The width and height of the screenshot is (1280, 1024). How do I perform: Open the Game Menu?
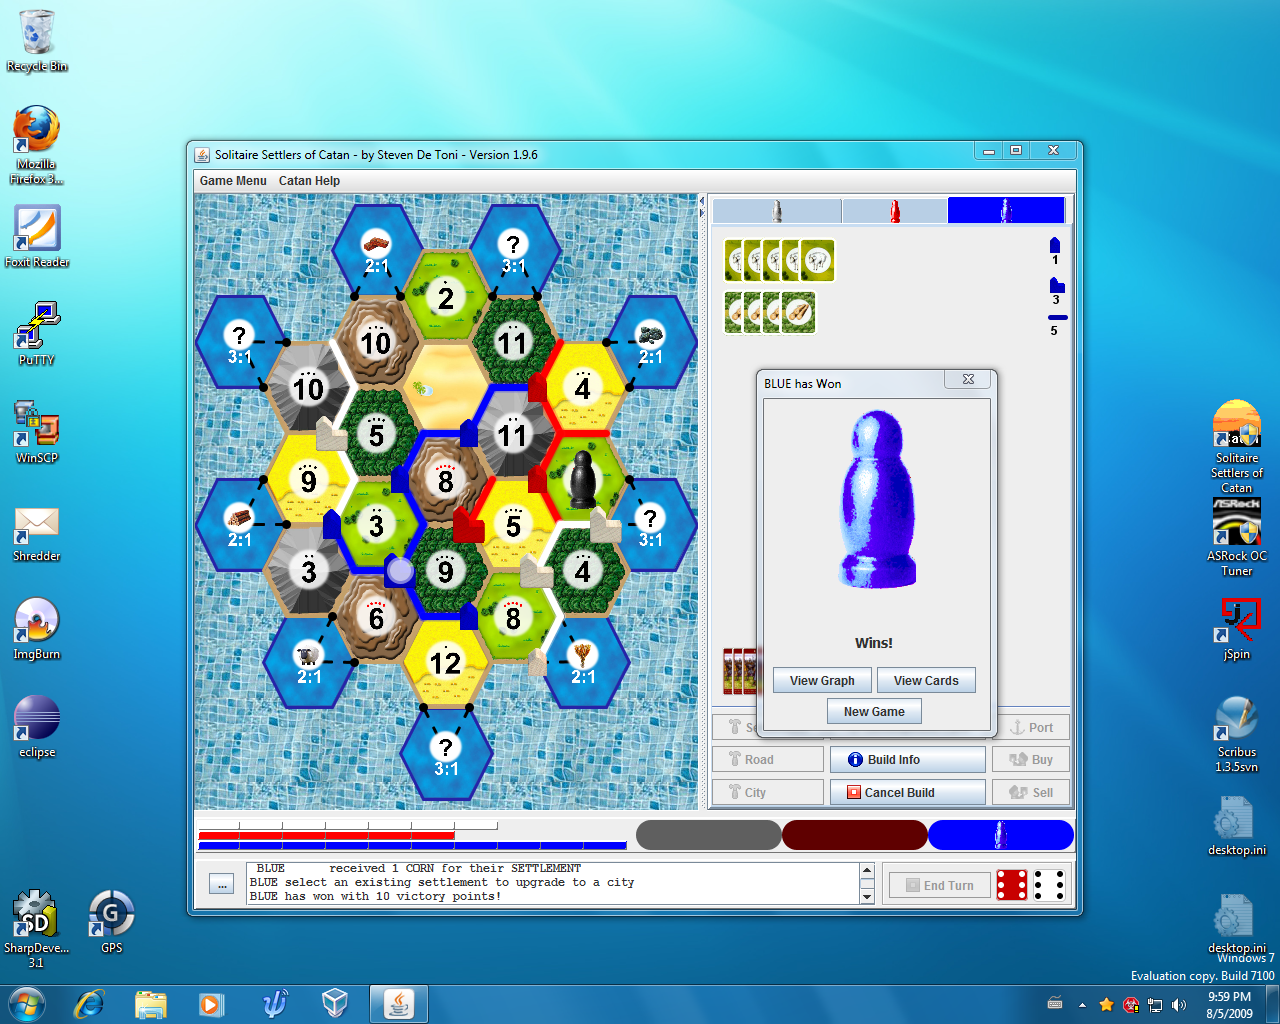click(233, 181)
